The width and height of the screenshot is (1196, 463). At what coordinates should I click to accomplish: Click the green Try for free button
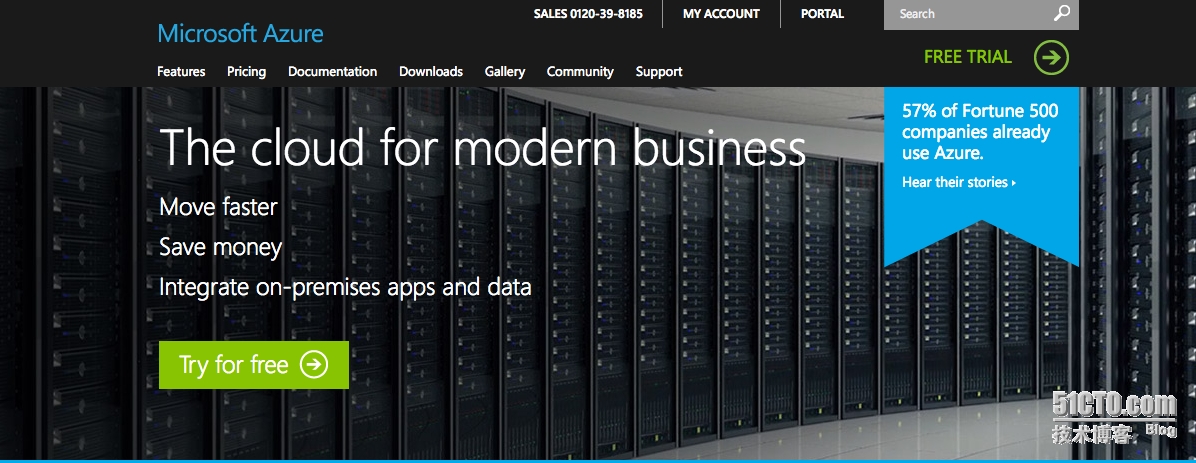coord(254,365)
